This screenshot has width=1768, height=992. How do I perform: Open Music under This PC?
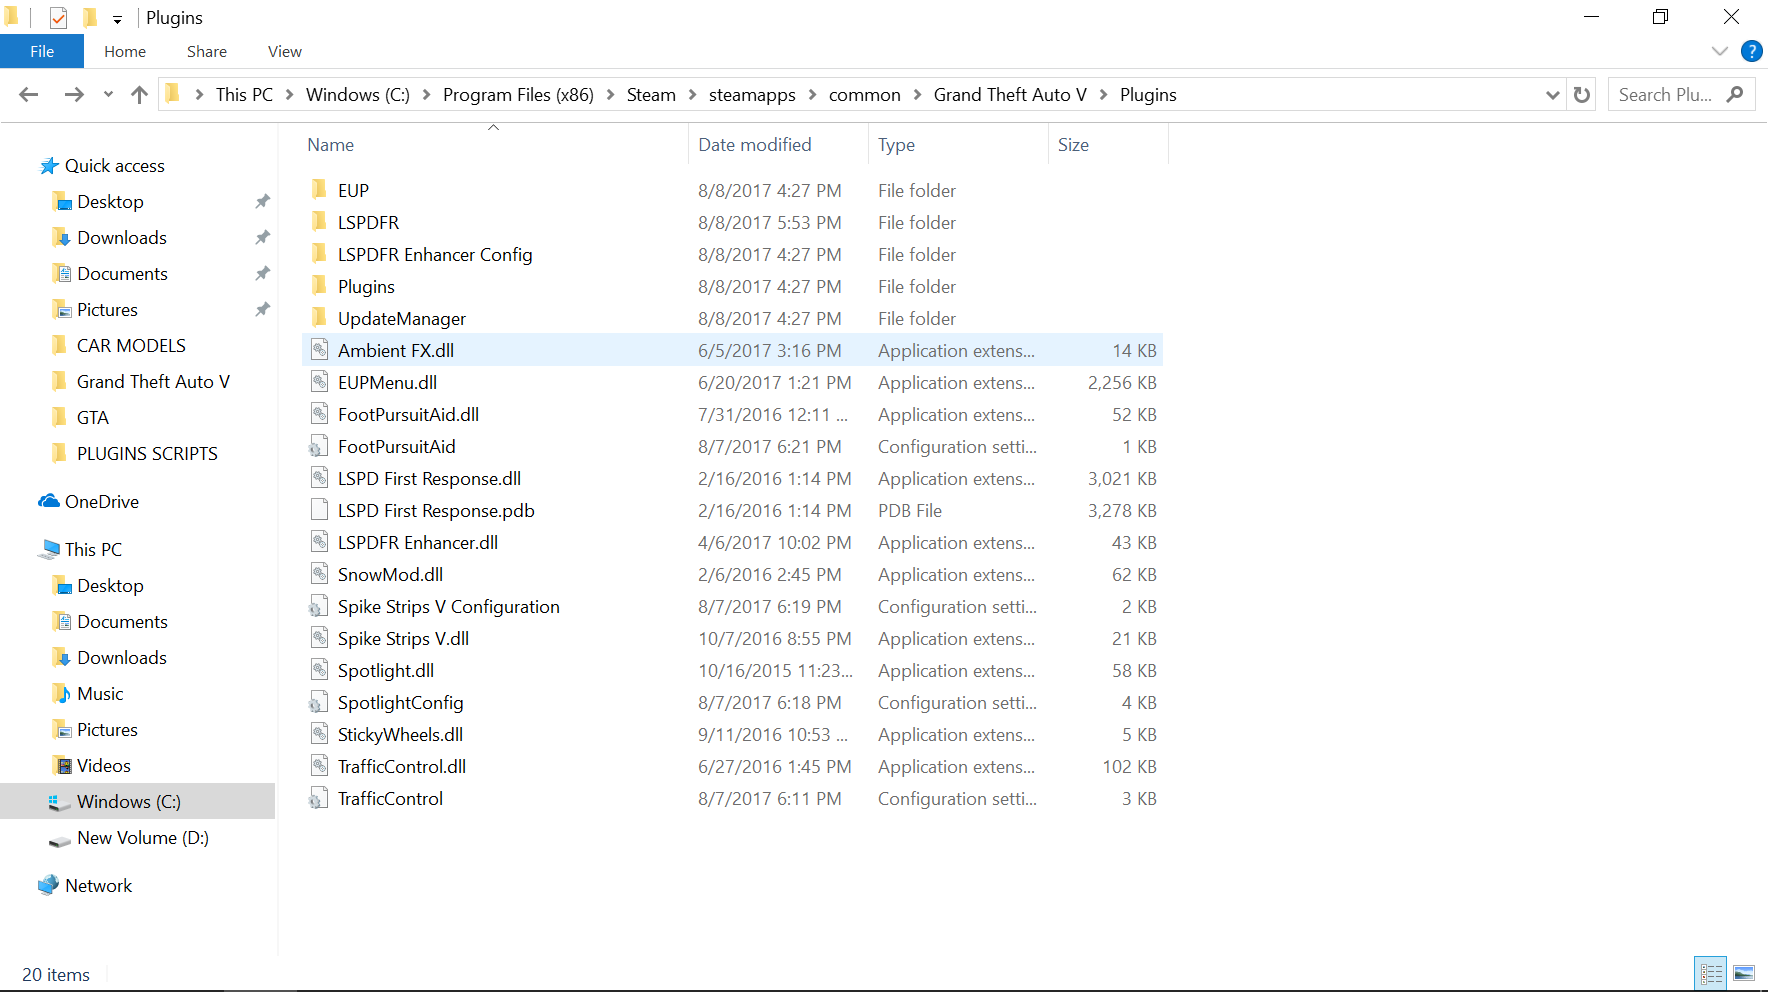[x=100, y=694]
